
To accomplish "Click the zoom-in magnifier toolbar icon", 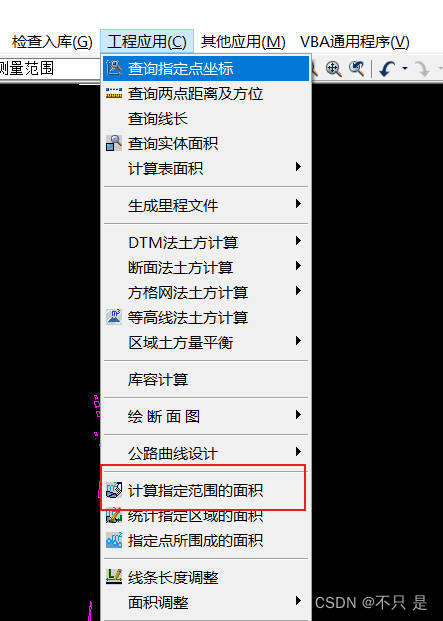I will pyautogui.click(x=334, y=69).
